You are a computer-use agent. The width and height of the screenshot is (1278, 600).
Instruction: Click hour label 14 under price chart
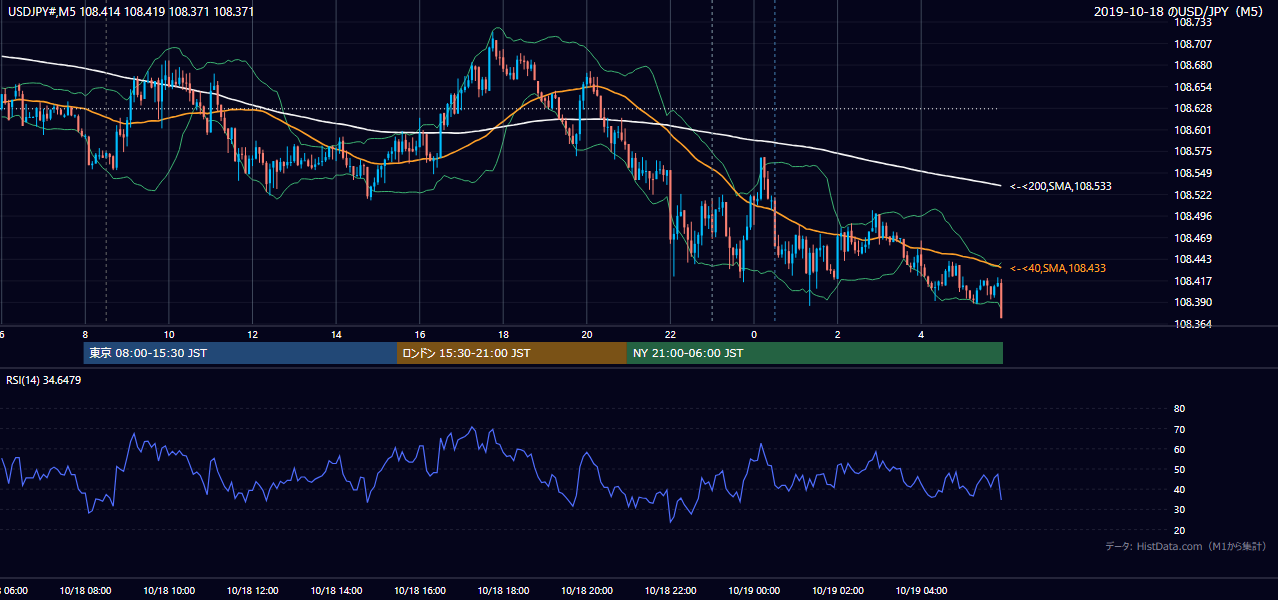337,335
